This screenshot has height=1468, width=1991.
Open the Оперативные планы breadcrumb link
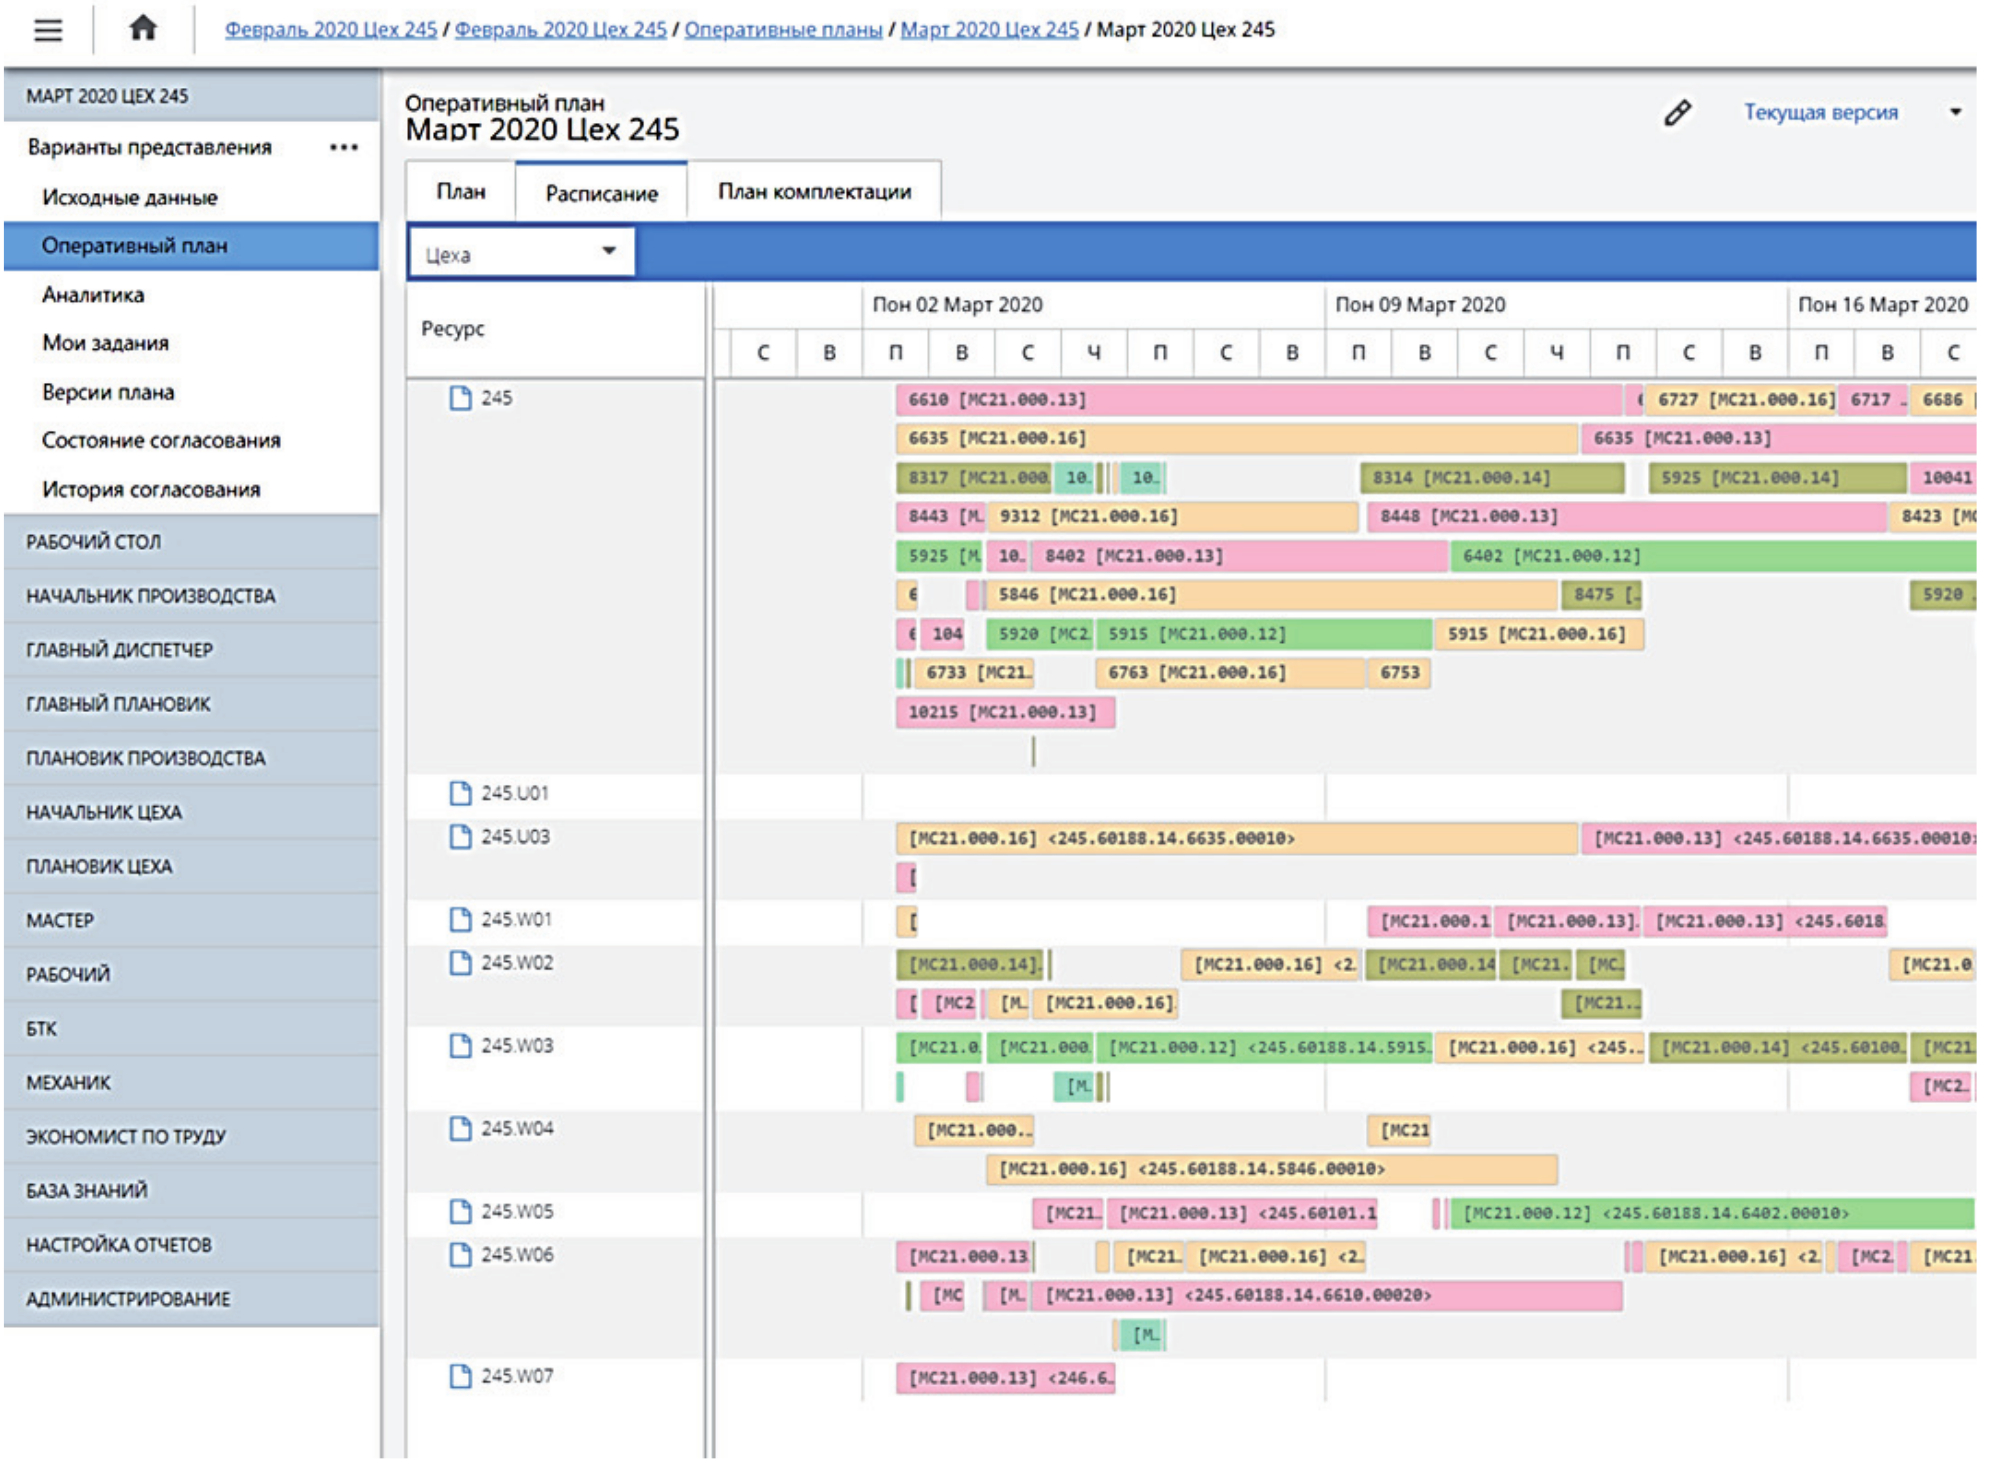pyautogui.click(x=782, y=30)
